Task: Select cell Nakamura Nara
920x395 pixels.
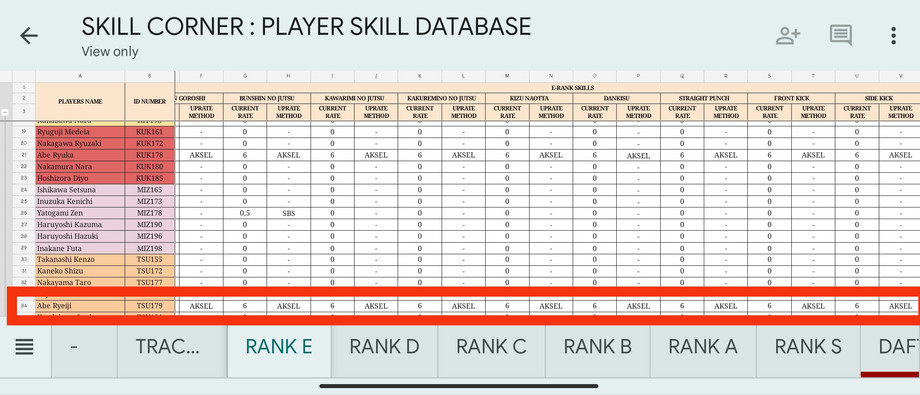Action: [x=80, y=167]
